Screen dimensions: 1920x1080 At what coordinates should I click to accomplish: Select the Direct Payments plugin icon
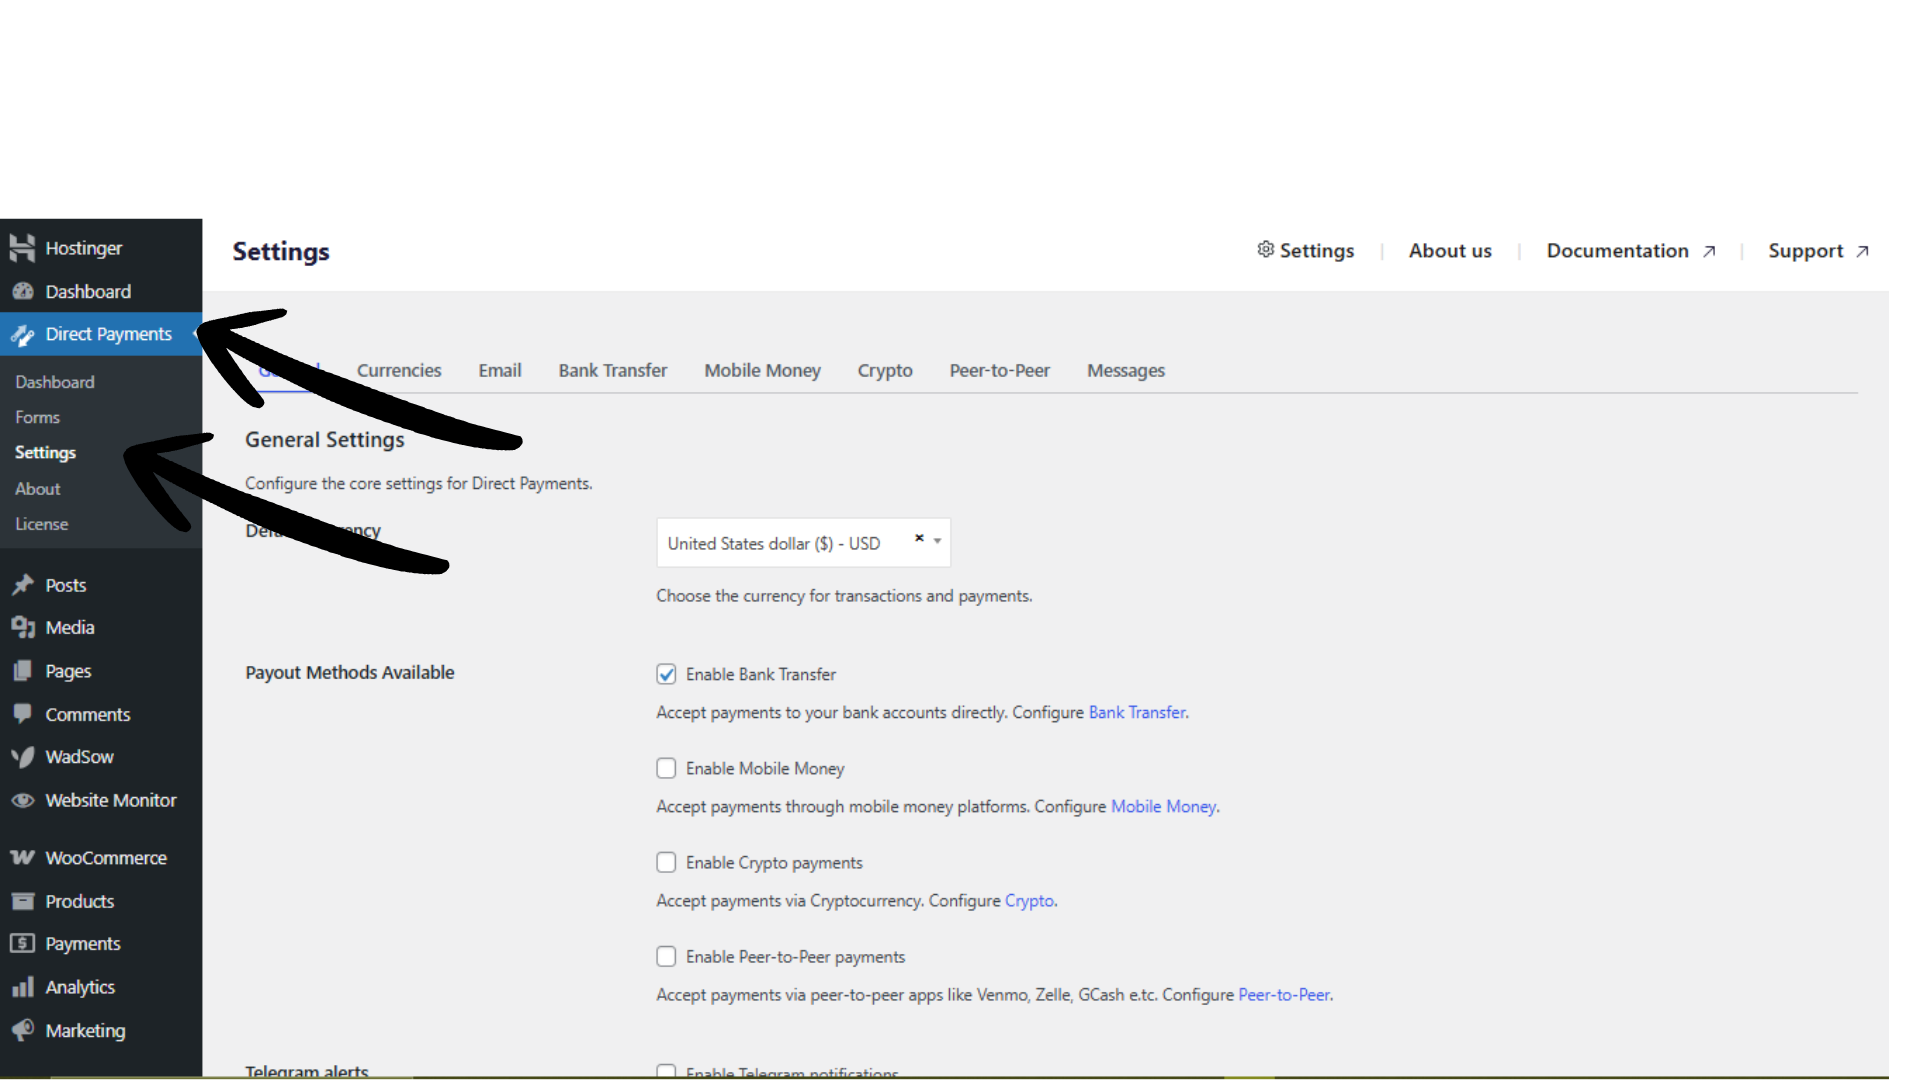22,334
